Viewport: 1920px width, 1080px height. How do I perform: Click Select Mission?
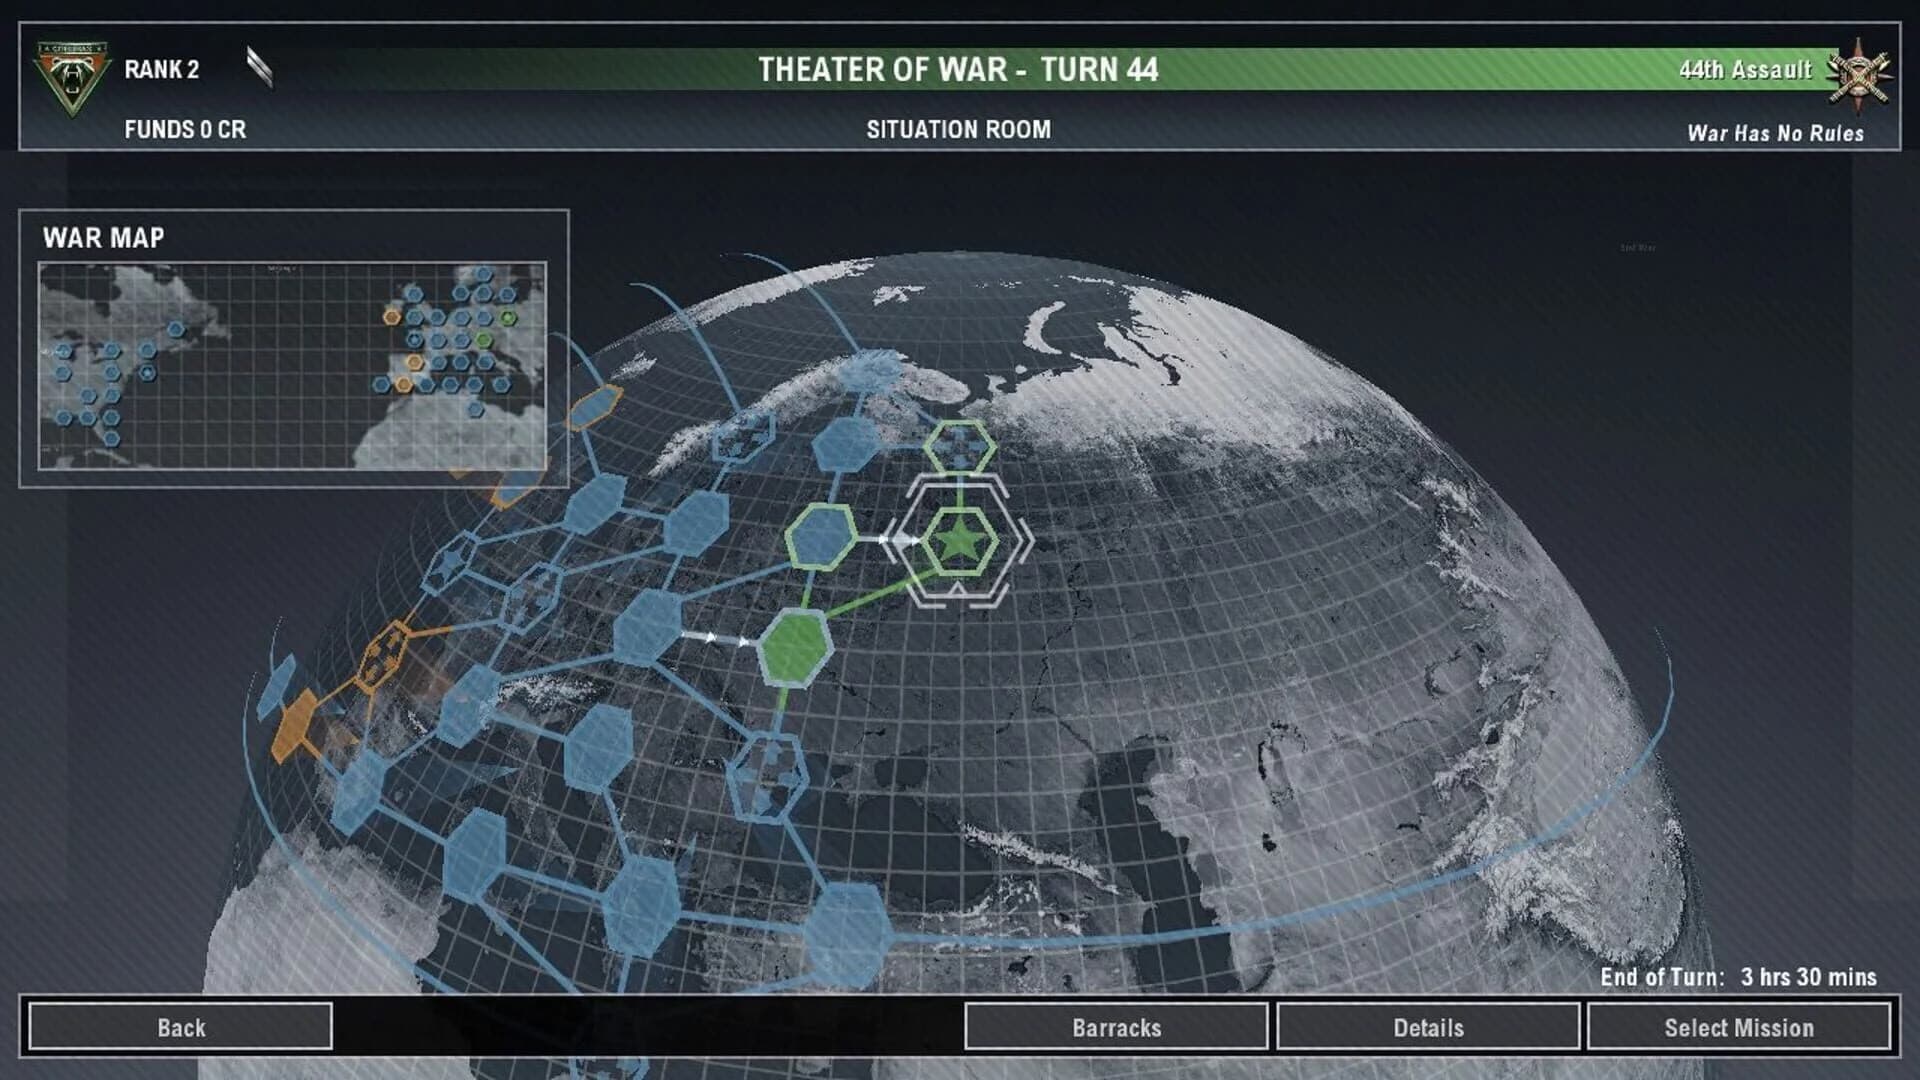(1740, 1027)
